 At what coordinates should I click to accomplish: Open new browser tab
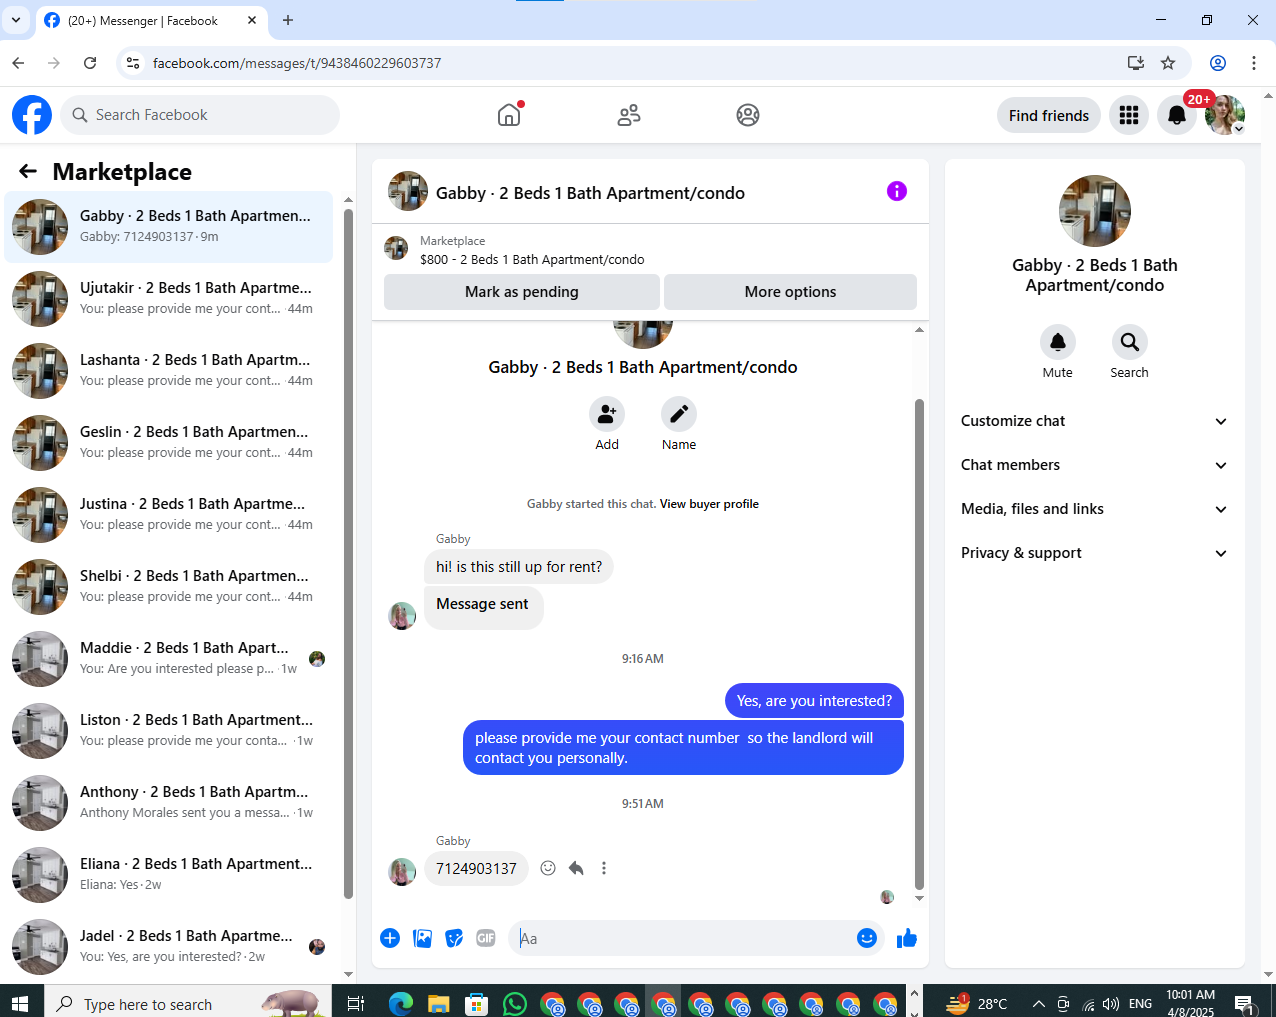tap(288, 20)
